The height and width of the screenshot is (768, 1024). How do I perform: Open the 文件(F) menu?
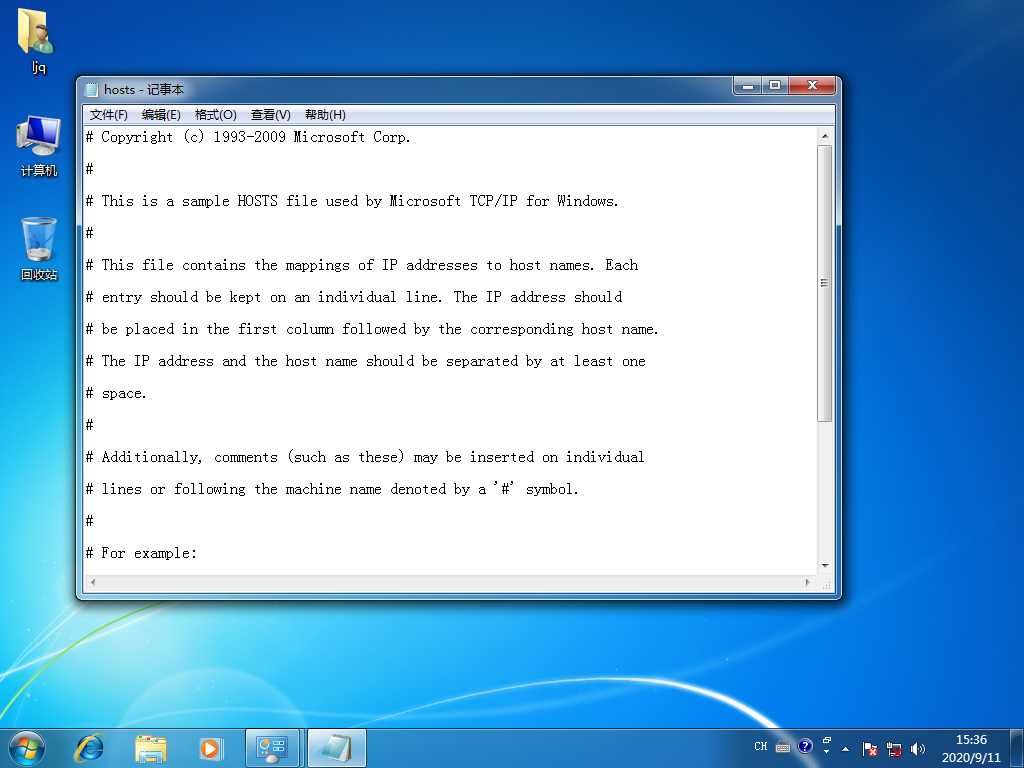(108, 115)
